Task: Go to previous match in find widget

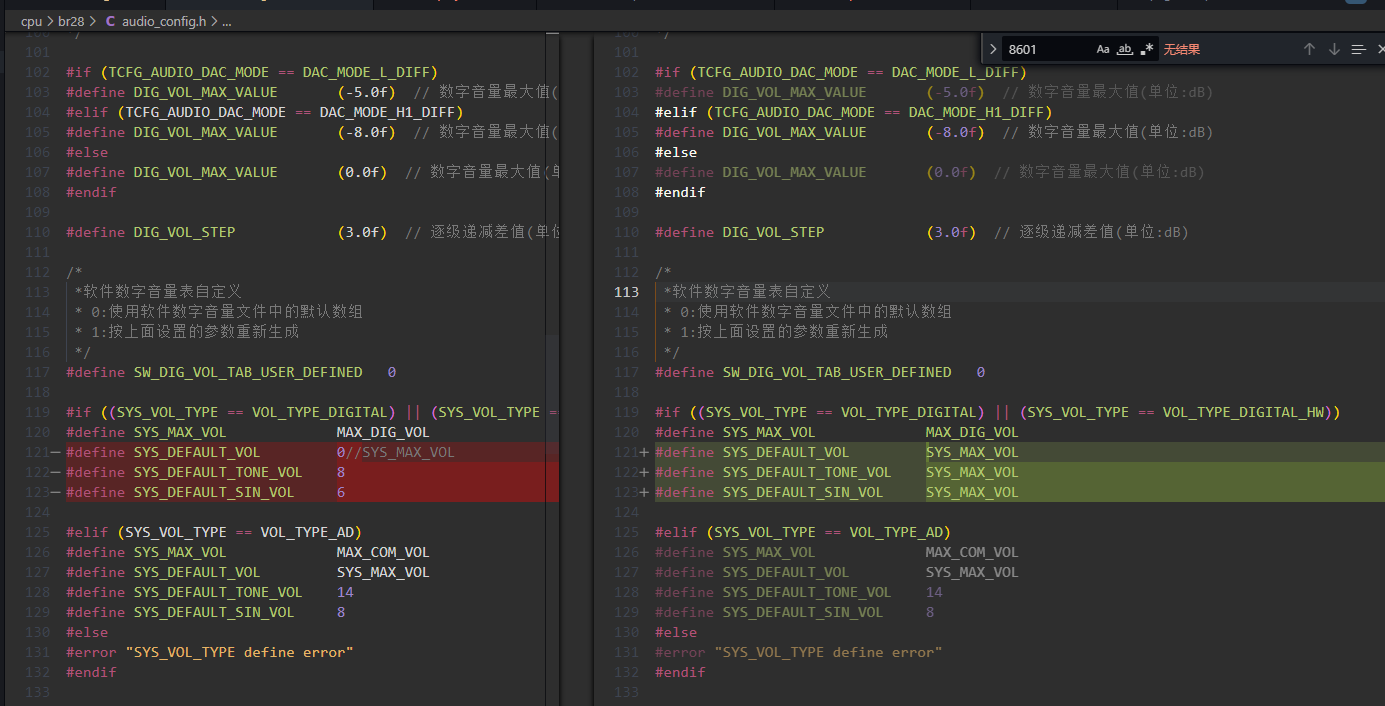Action: click(1309, 49)
